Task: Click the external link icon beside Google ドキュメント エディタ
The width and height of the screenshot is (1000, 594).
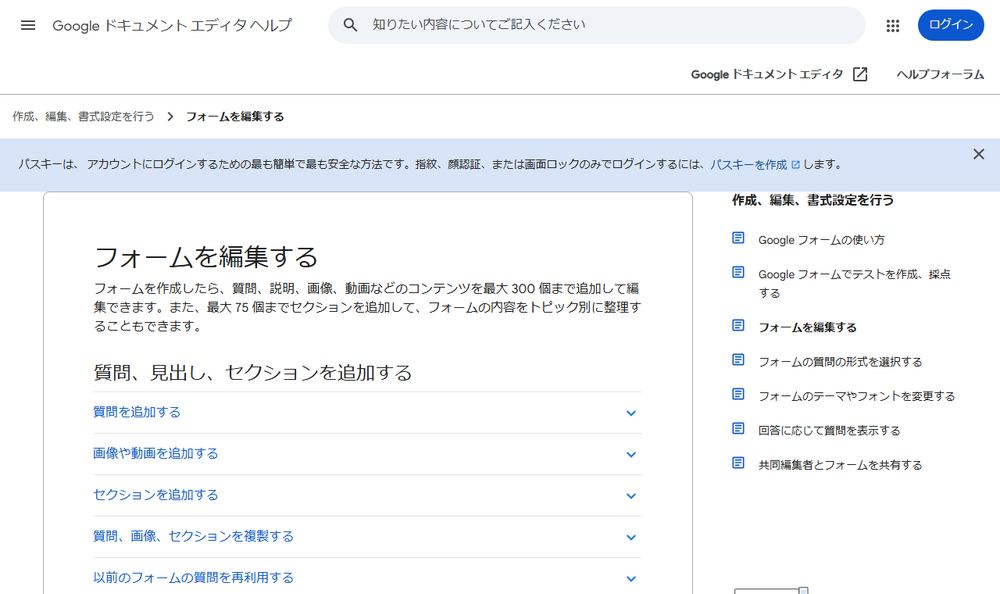Action: [860, 74]
